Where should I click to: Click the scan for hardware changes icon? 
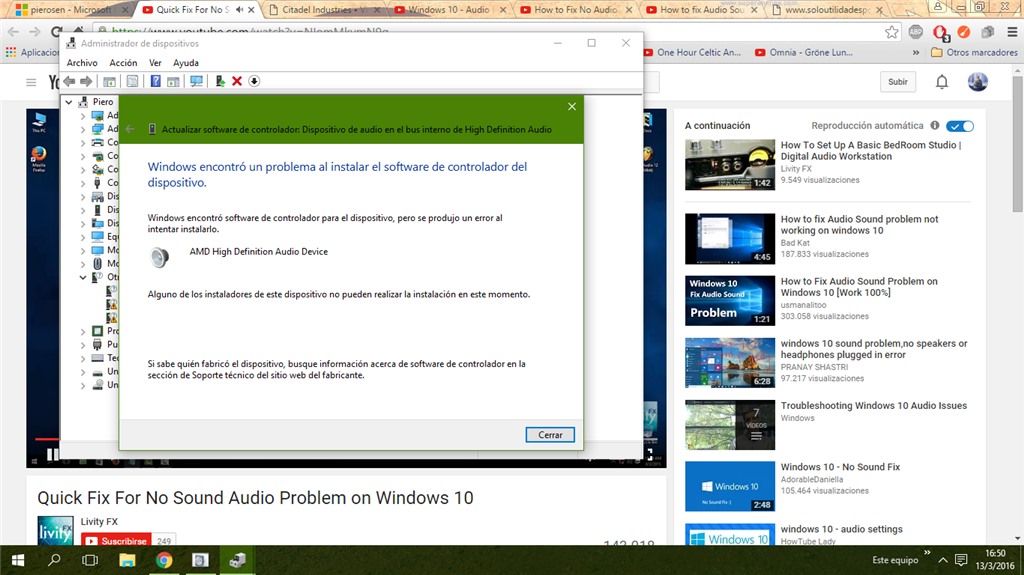click(196, 81)
